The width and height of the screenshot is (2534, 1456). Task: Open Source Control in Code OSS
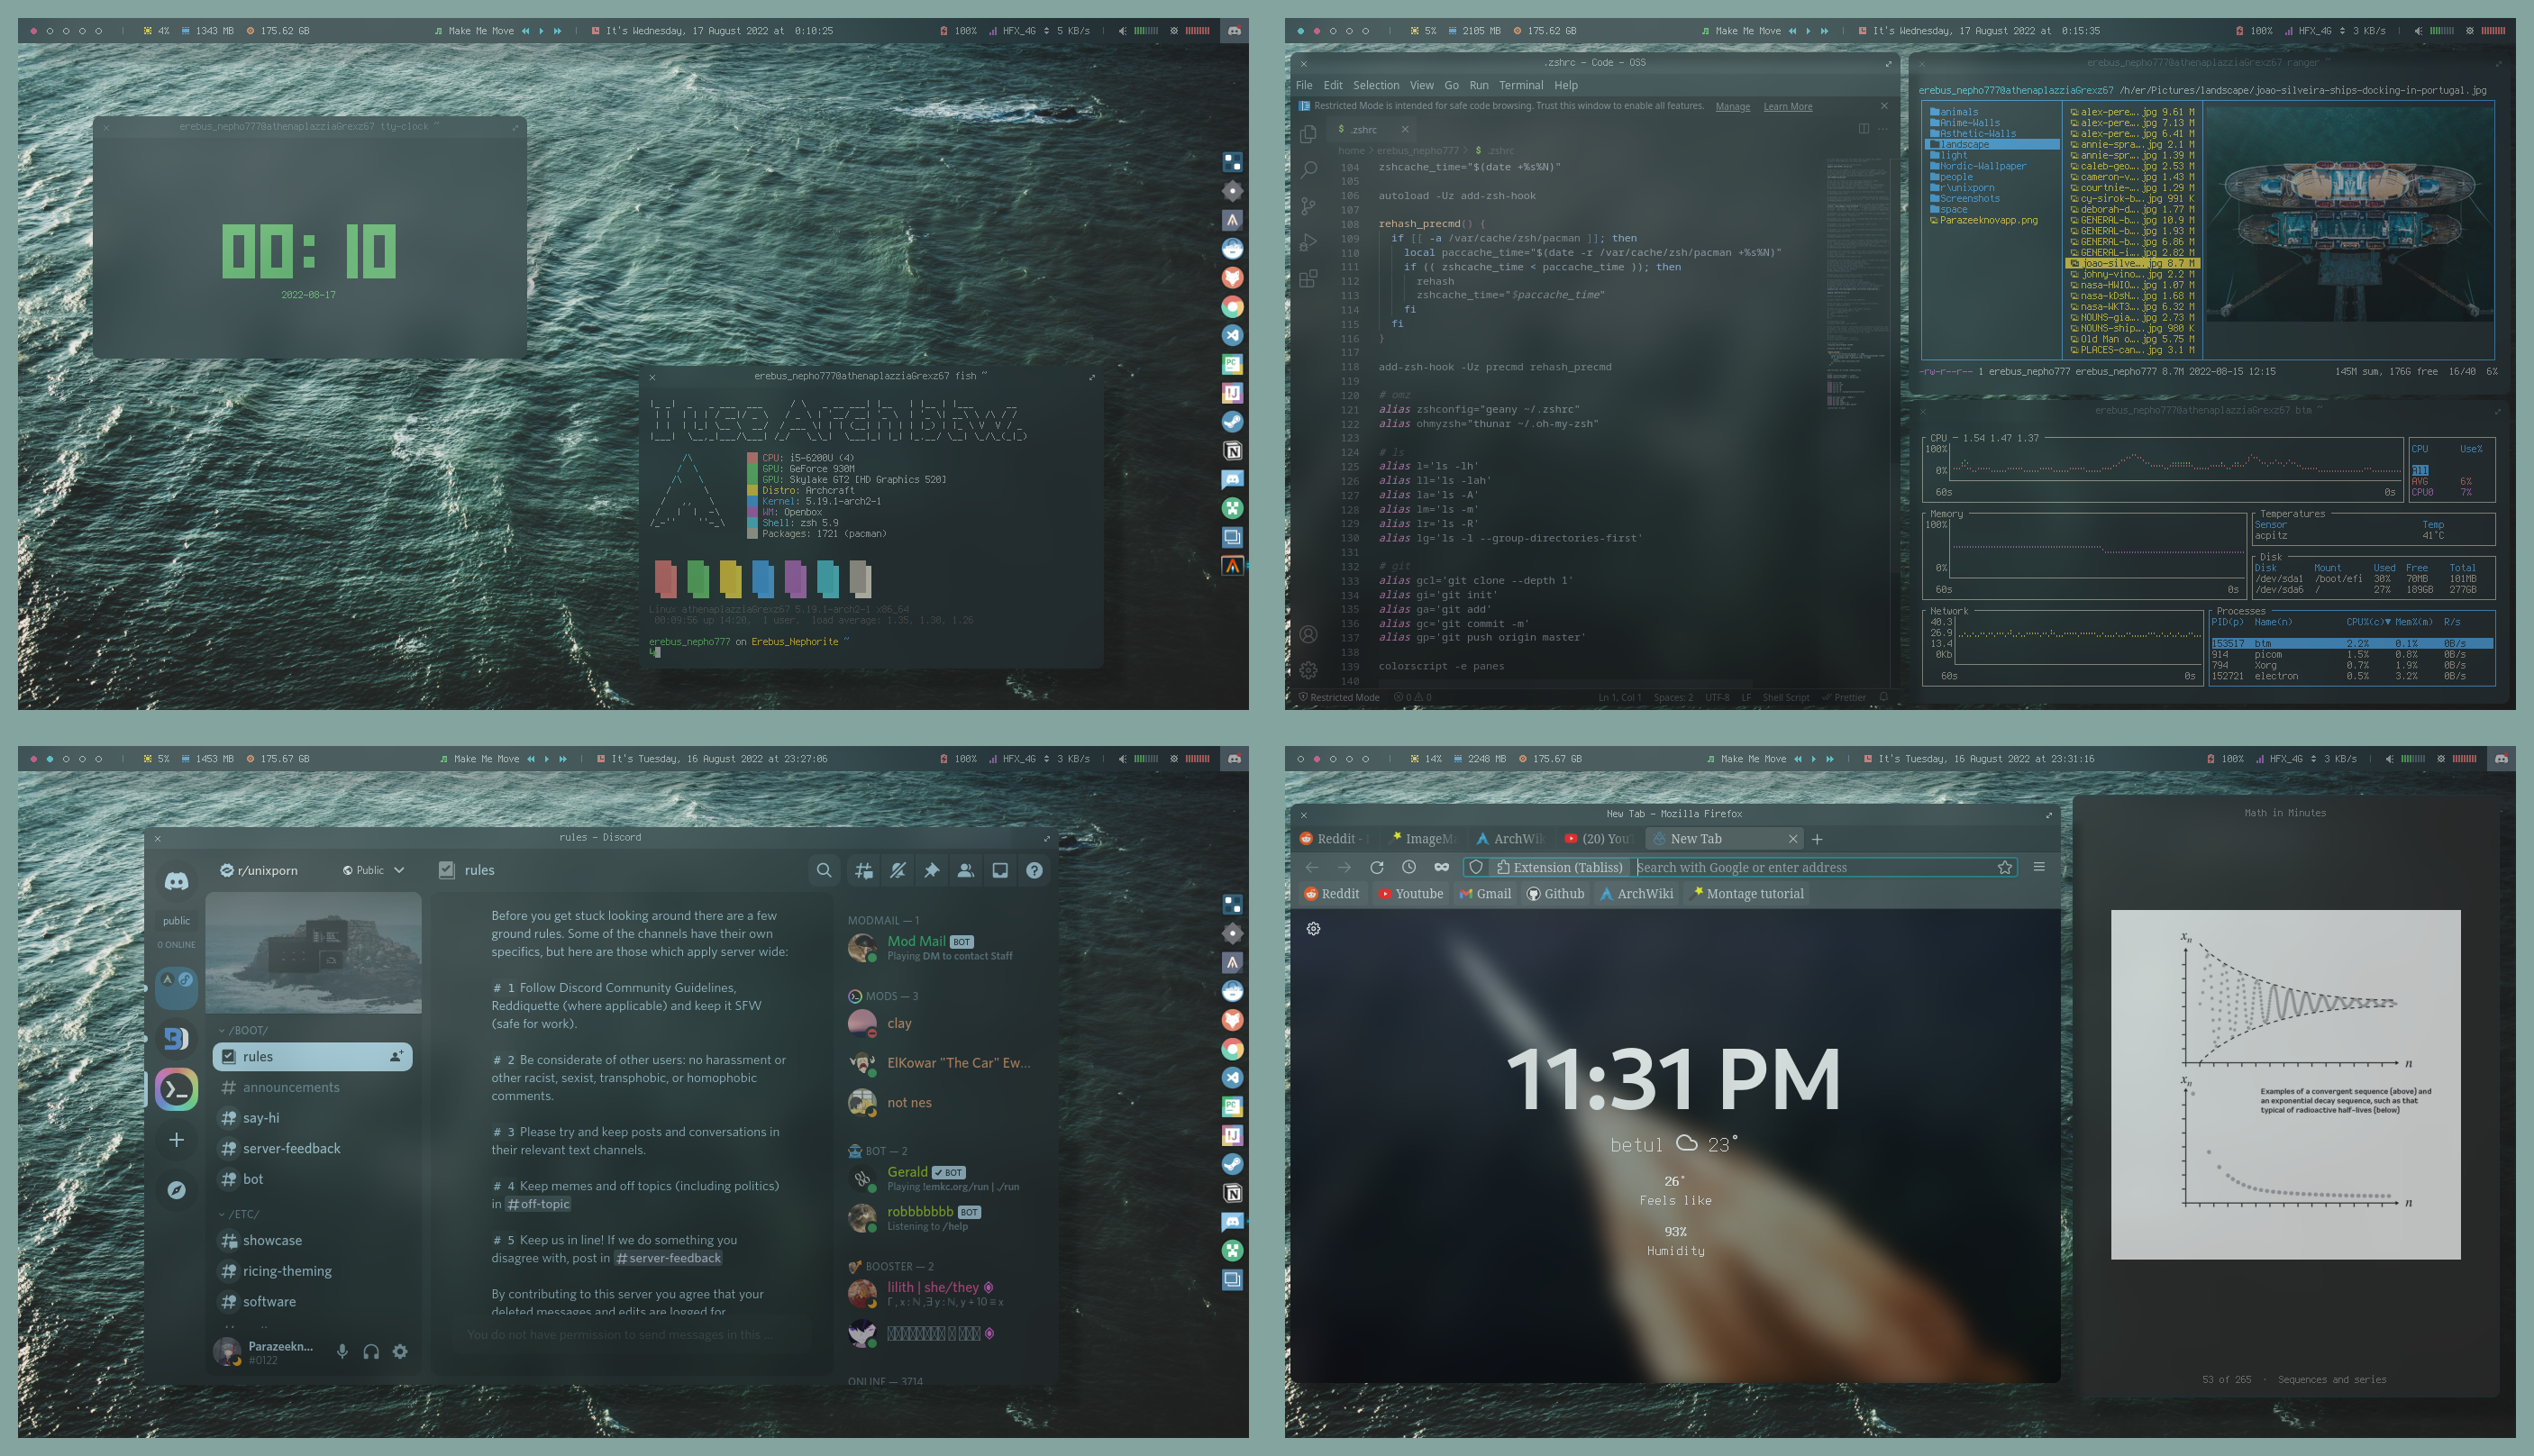point(1308,206)
